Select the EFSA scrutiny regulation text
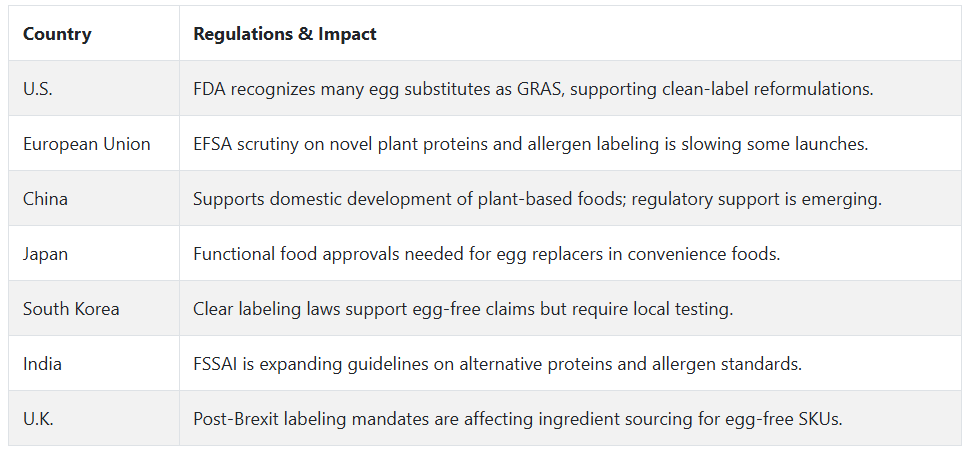This screenshot has height=450, width=967. (530, 144)
